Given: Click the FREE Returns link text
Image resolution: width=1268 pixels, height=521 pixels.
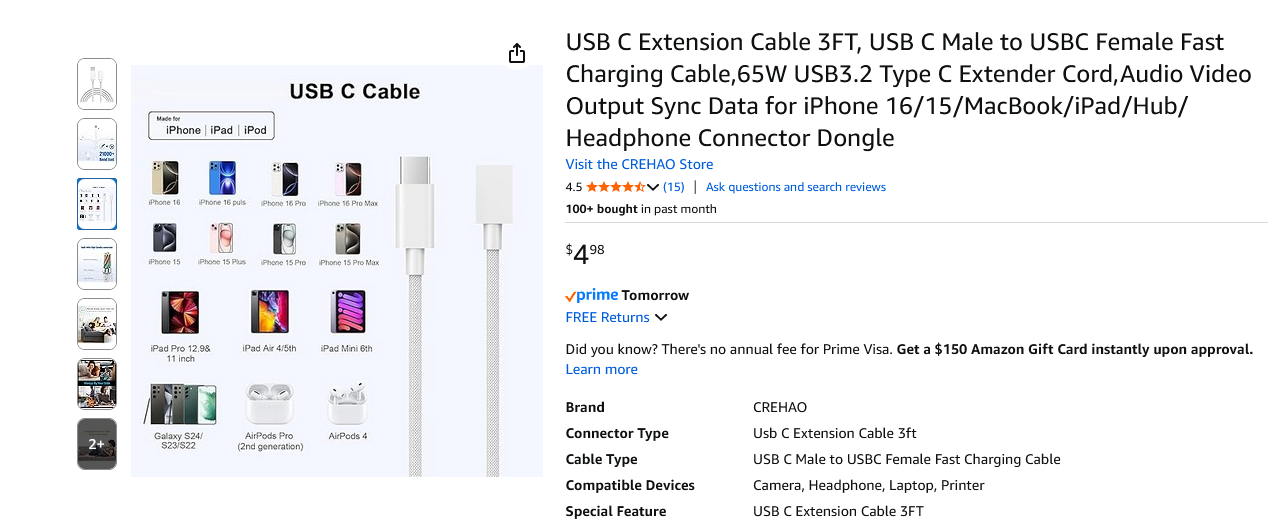Looking at the screenshot, I should tap(607, 317).
